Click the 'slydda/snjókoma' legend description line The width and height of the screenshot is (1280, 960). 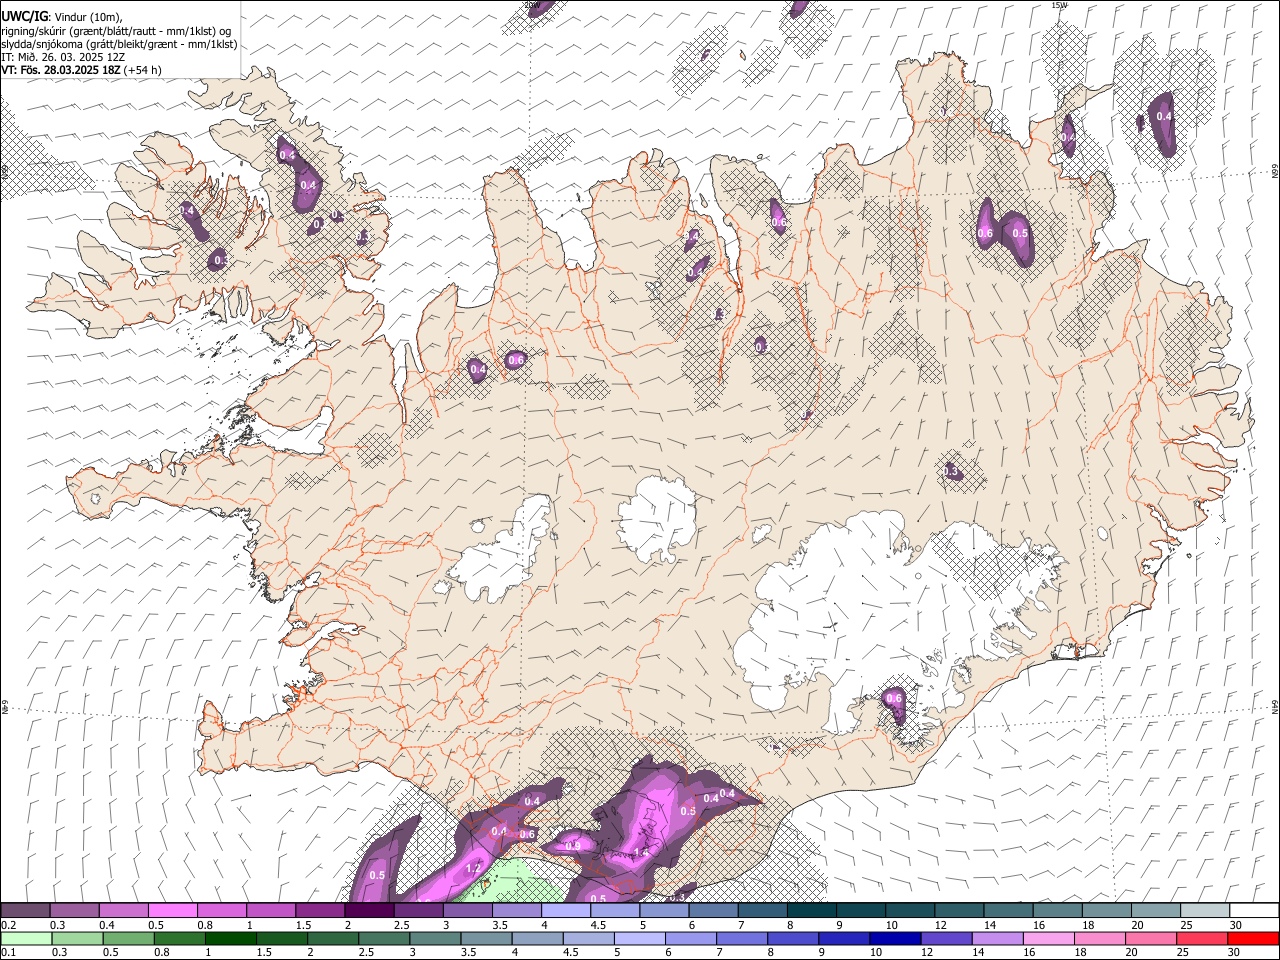119,44
